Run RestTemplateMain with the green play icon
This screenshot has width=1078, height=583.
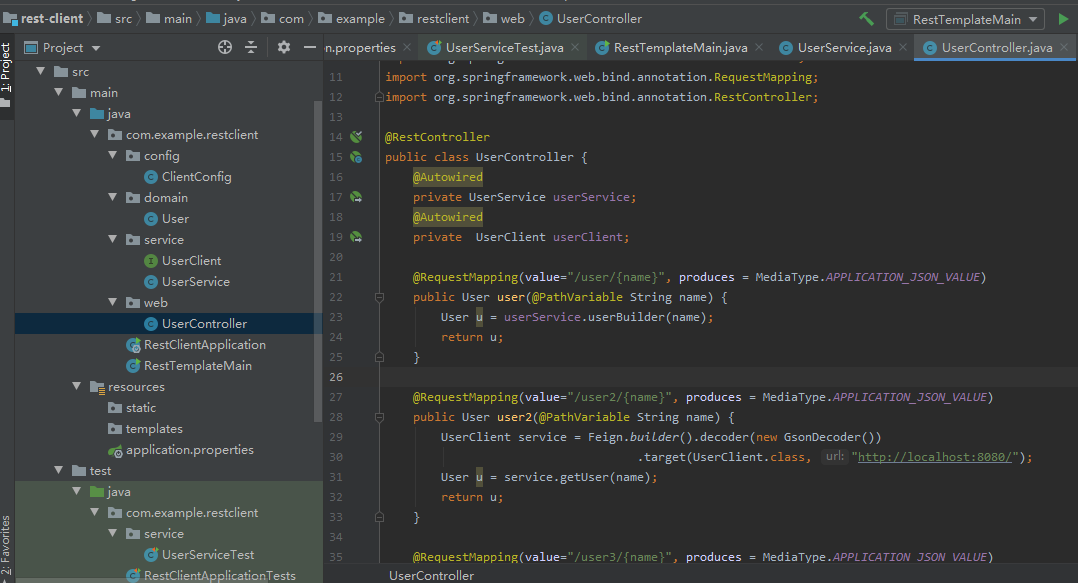[x=1062, y=18]
